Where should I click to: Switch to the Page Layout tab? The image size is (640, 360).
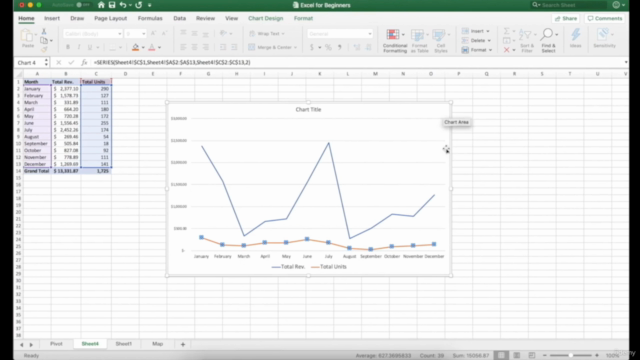coord(111,18)
